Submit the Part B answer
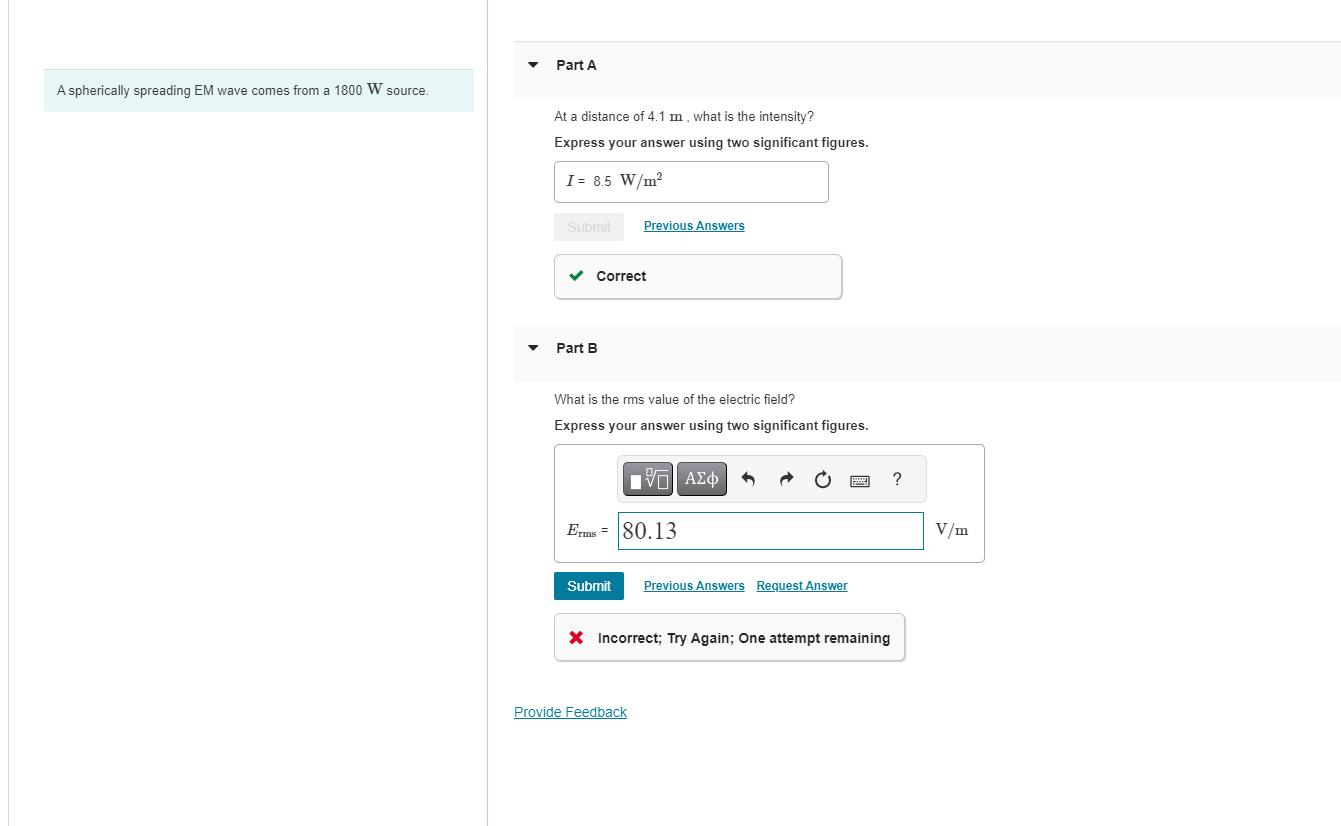The width and height of the screenshot is (1341, 826). click(589, 586)
